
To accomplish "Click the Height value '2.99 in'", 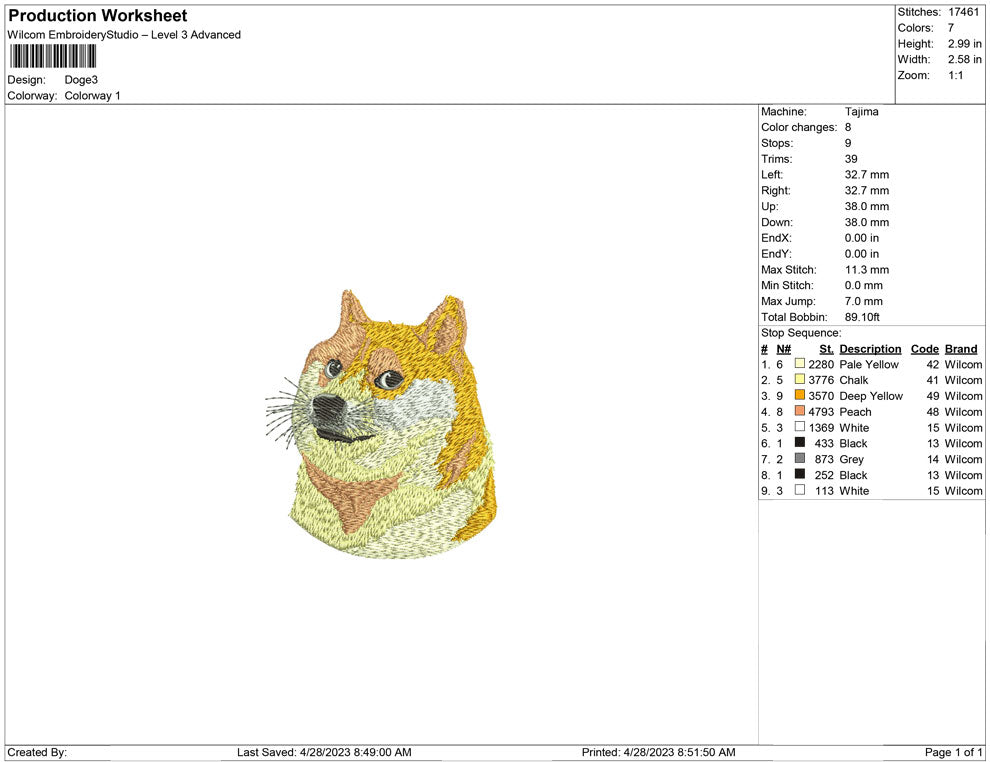I will (x=965, y=44).
